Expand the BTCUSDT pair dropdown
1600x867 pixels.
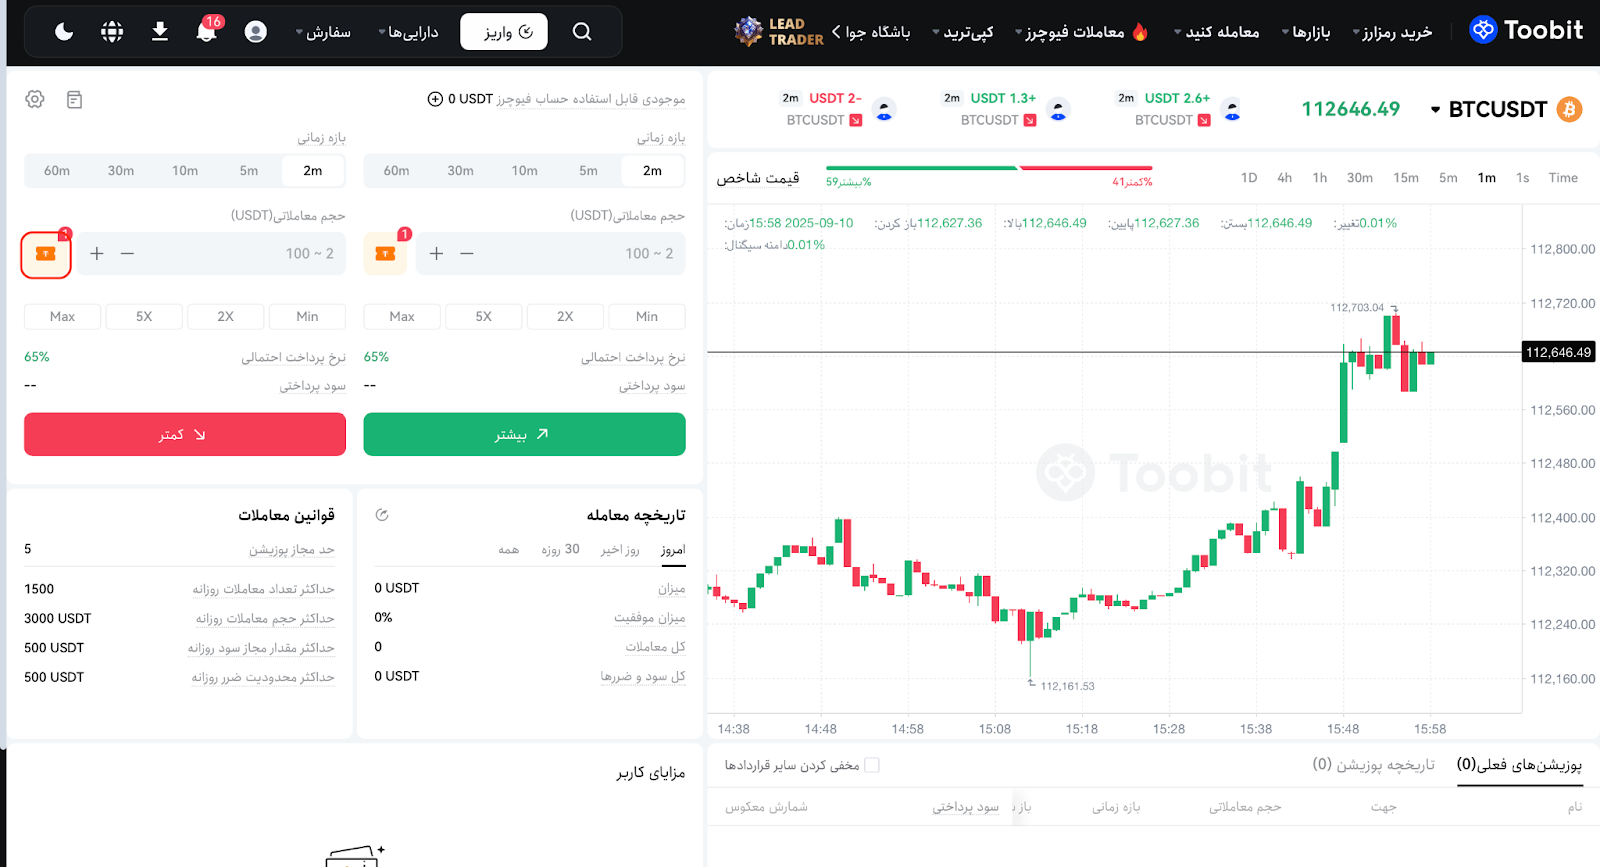1436,110
